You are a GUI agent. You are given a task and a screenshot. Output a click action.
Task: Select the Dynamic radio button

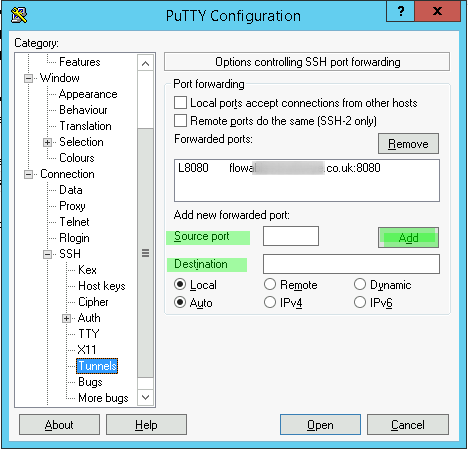click(360, 285)
